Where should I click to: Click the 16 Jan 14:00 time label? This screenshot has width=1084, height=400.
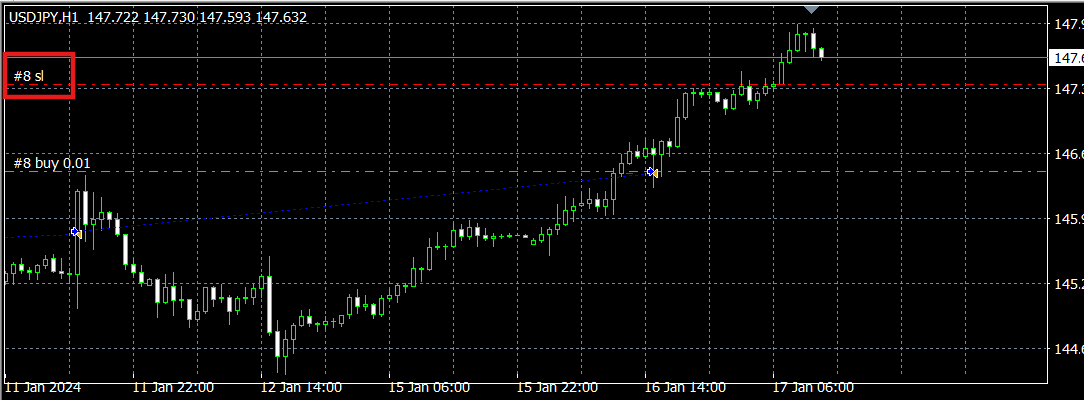click(x=685, y=387)
